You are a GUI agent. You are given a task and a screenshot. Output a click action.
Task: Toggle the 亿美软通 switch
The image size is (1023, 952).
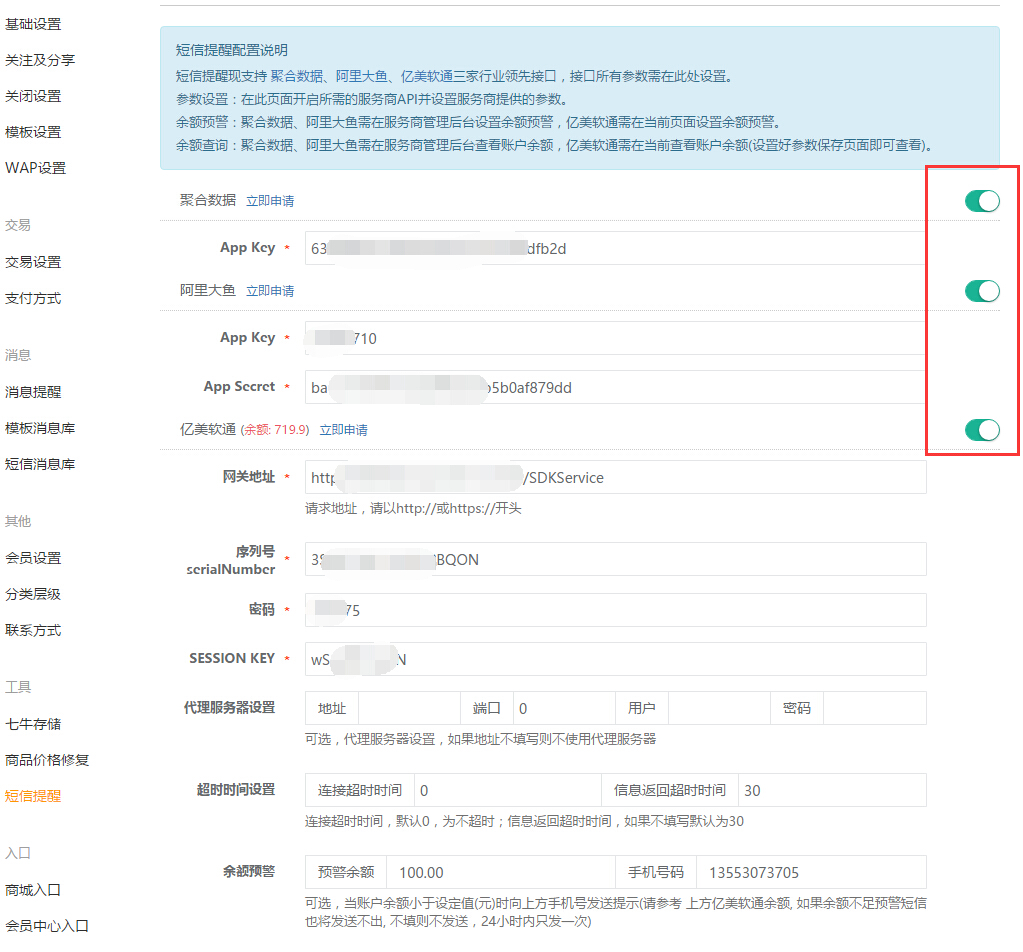[x=981, y=430]
